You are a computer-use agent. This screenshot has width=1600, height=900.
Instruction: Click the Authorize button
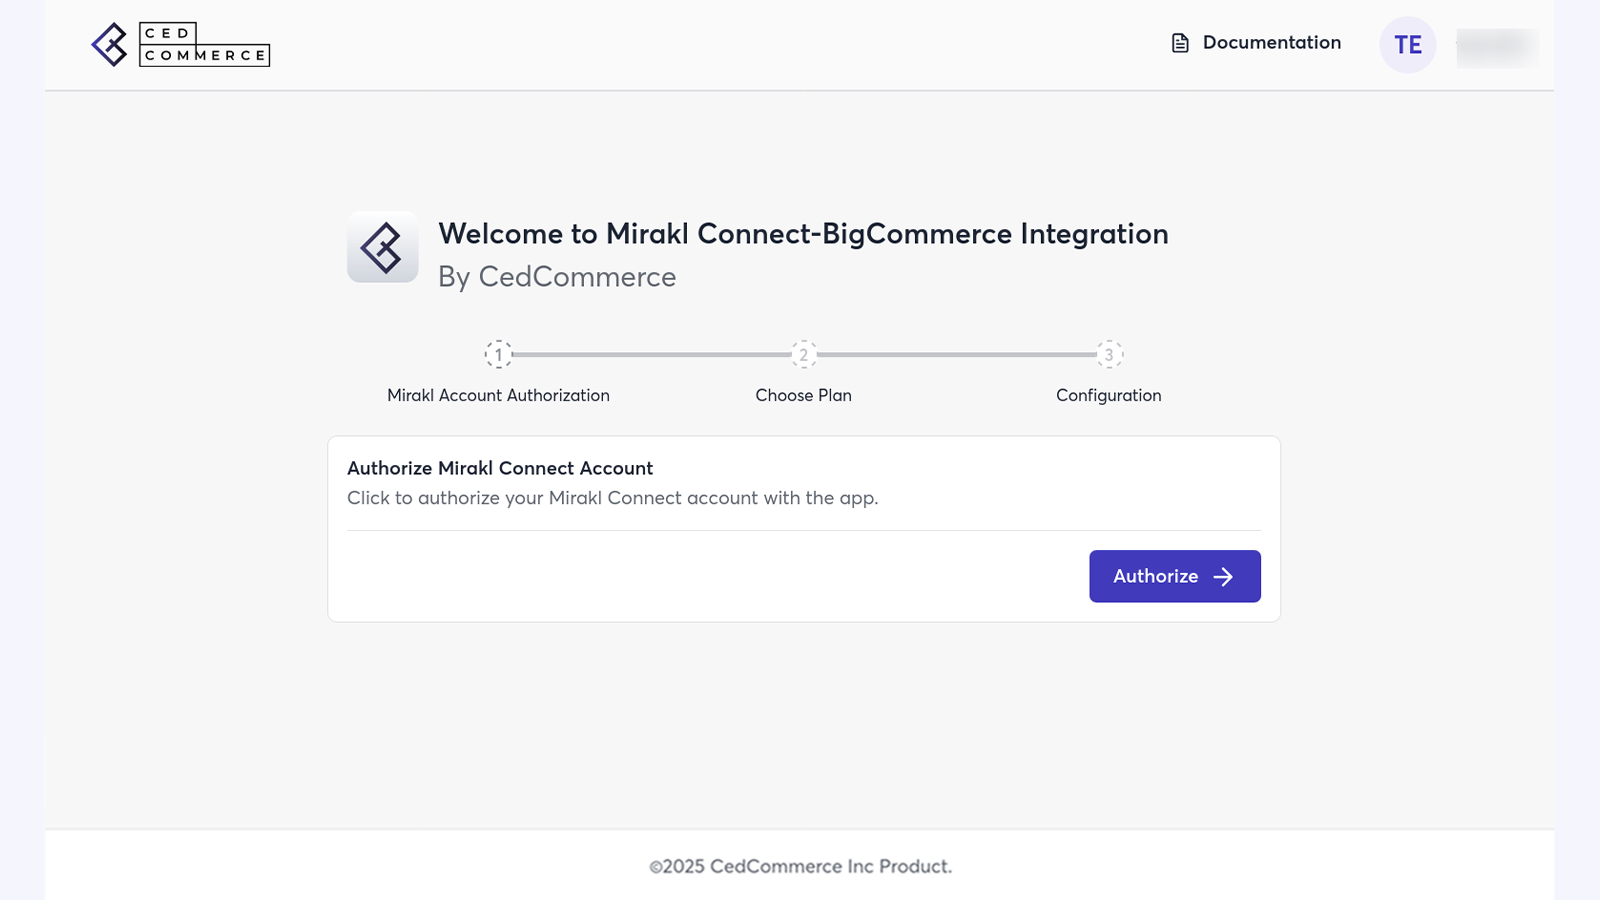click(1175, 576)
